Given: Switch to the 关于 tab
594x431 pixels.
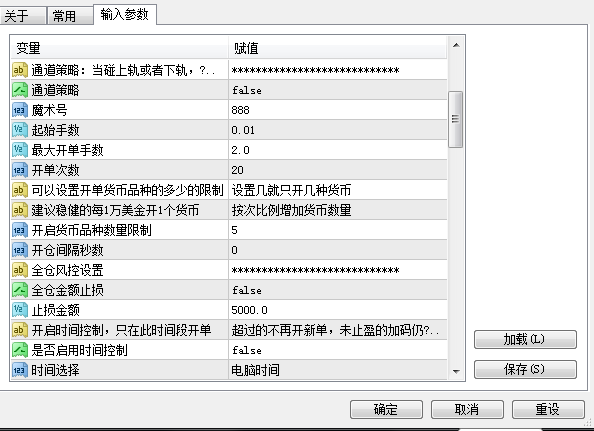Looking at the screenshot, I should (x=23, y=16).
